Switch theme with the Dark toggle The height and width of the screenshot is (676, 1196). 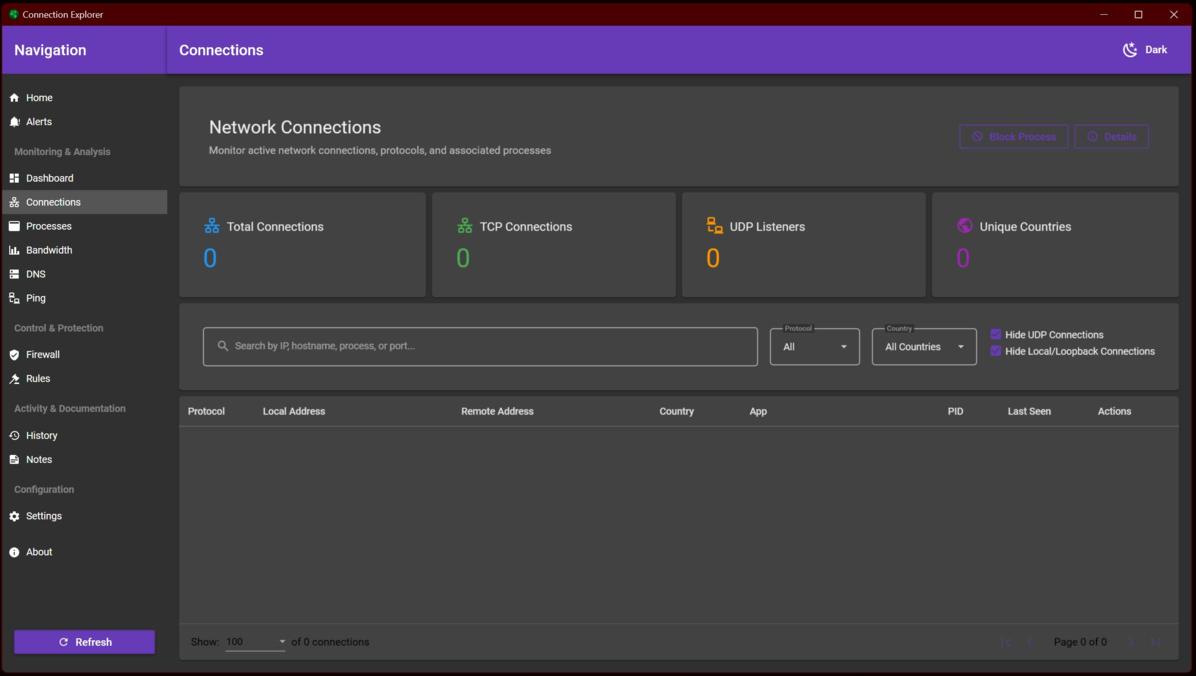coord(1145,50)
